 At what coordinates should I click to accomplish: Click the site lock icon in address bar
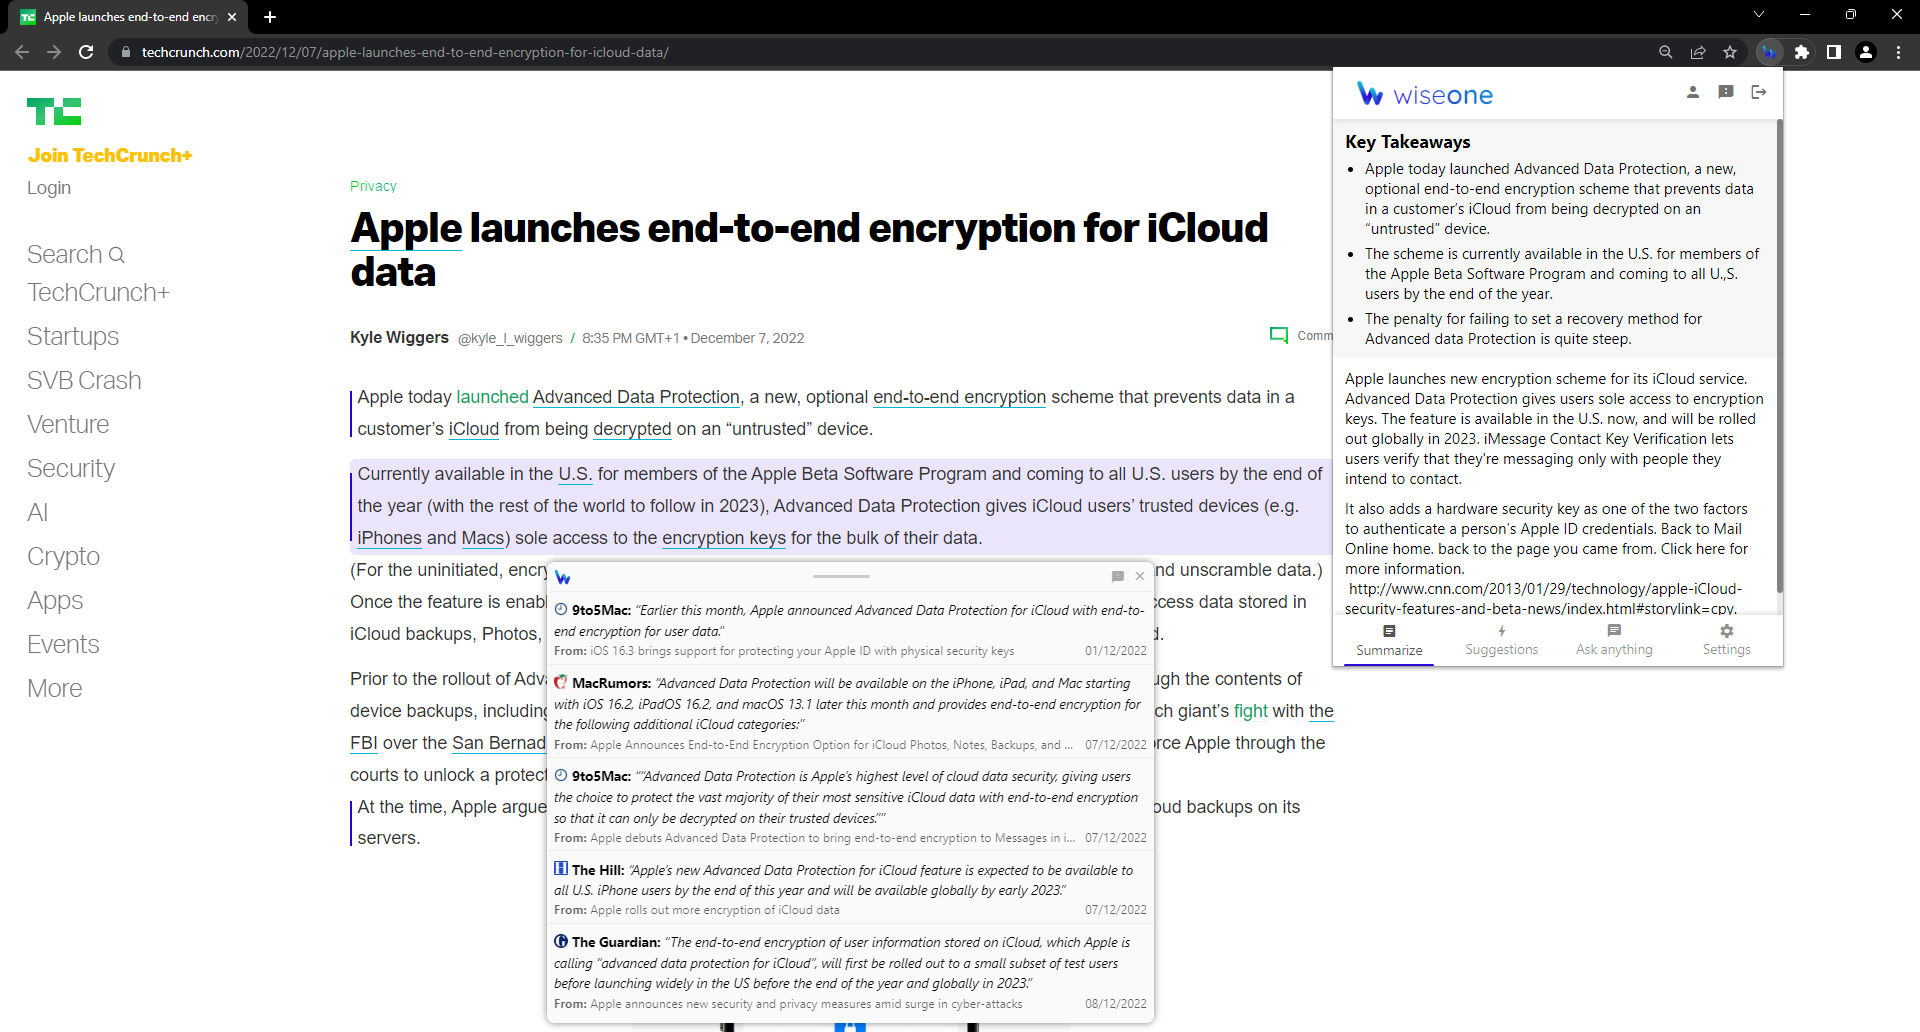click(125, 52)
